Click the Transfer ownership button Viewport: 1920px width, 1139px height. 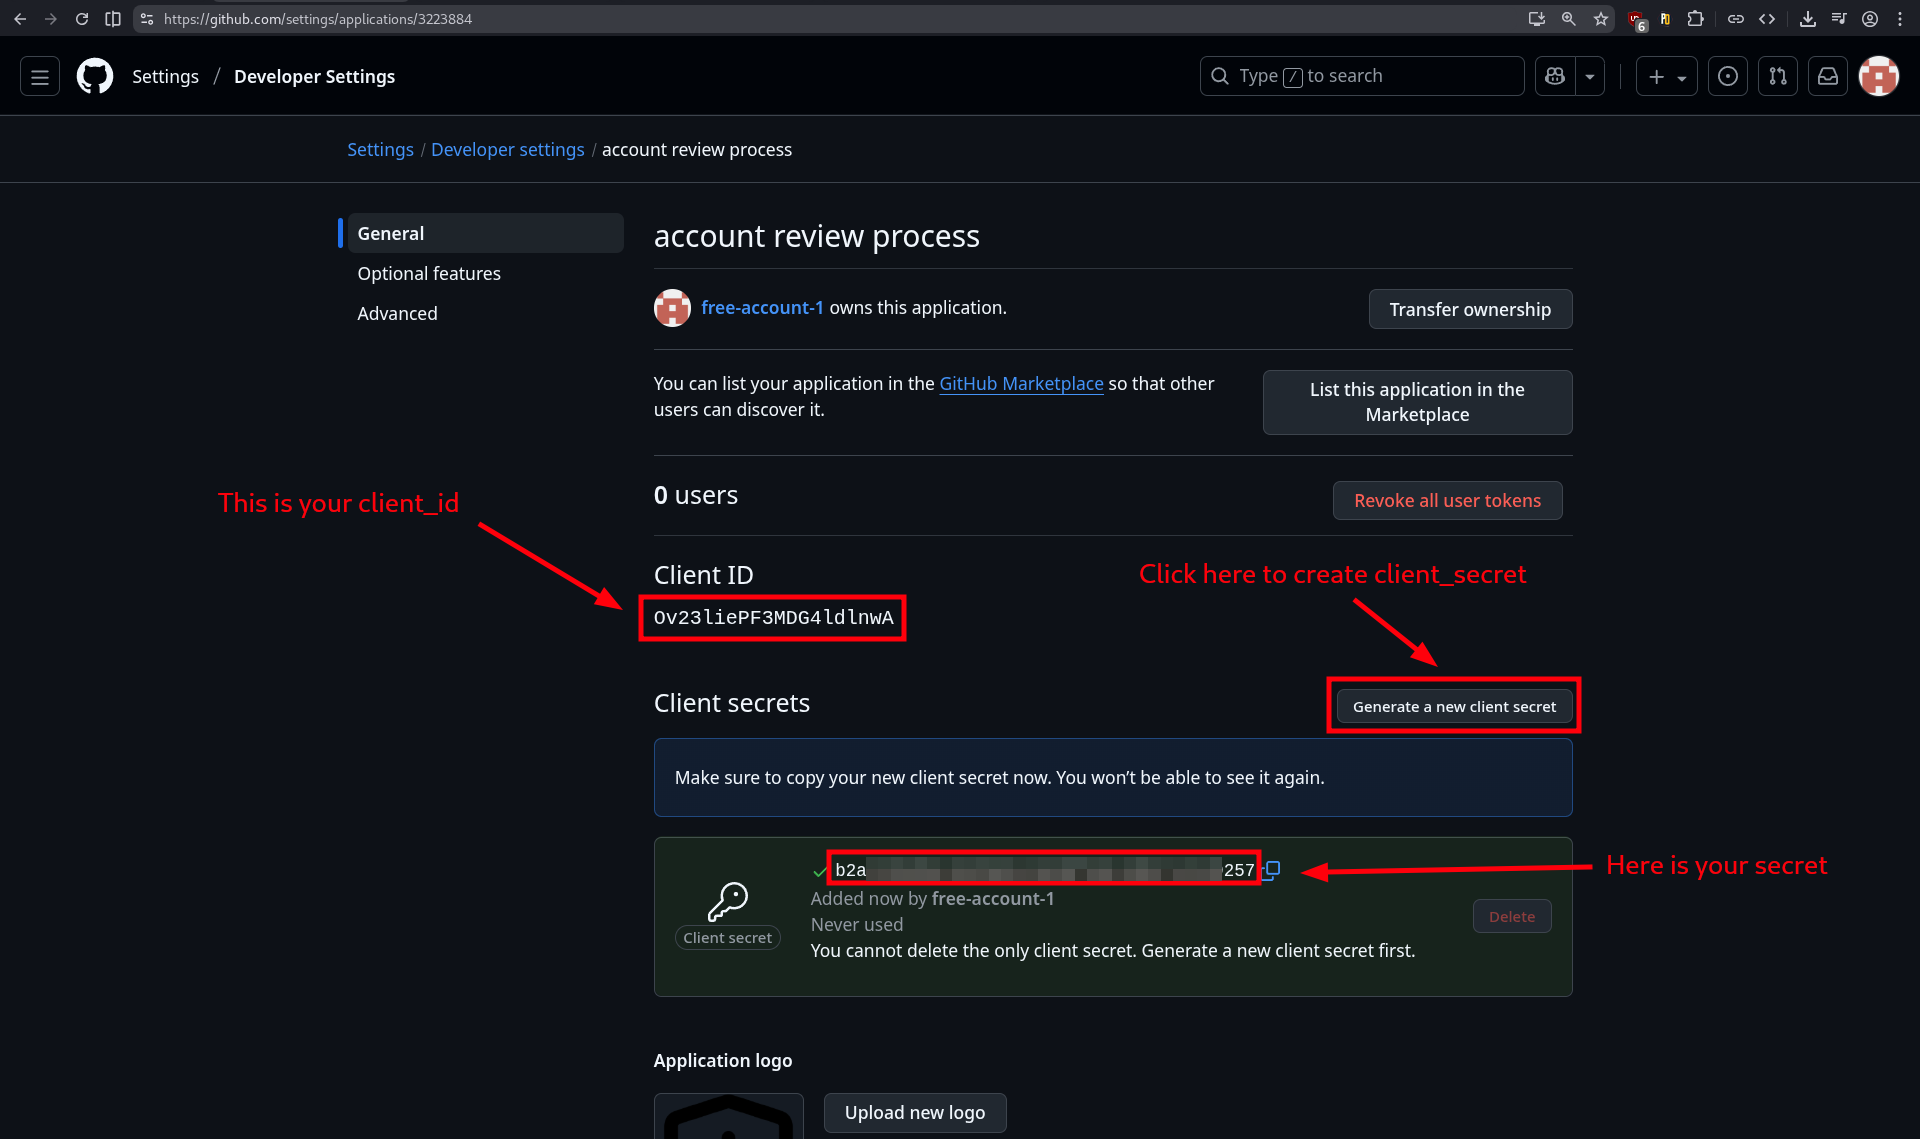(1470, 309)
